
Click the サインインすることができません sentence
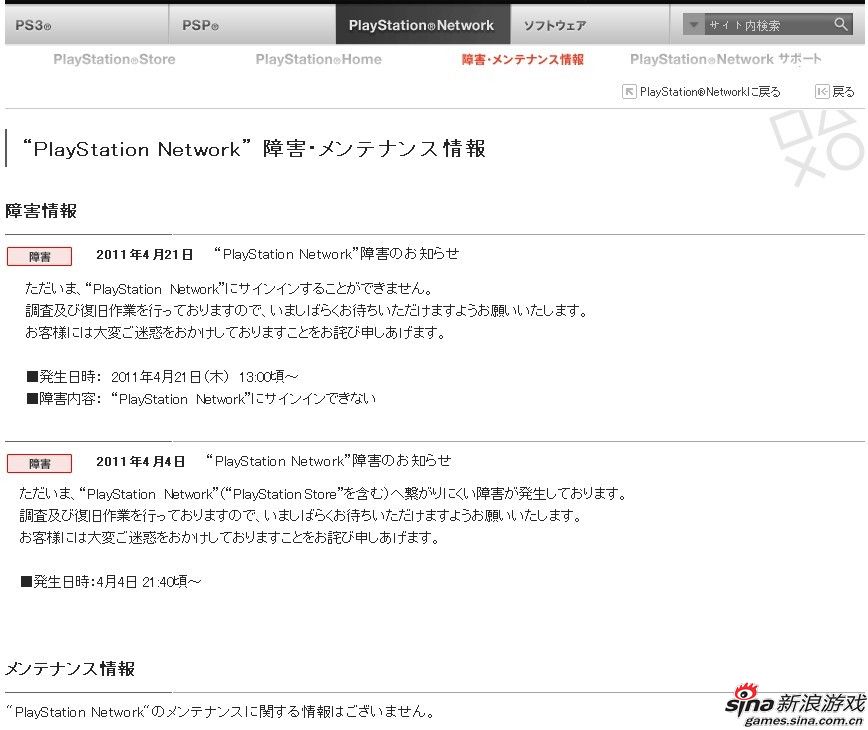(229, 288)
